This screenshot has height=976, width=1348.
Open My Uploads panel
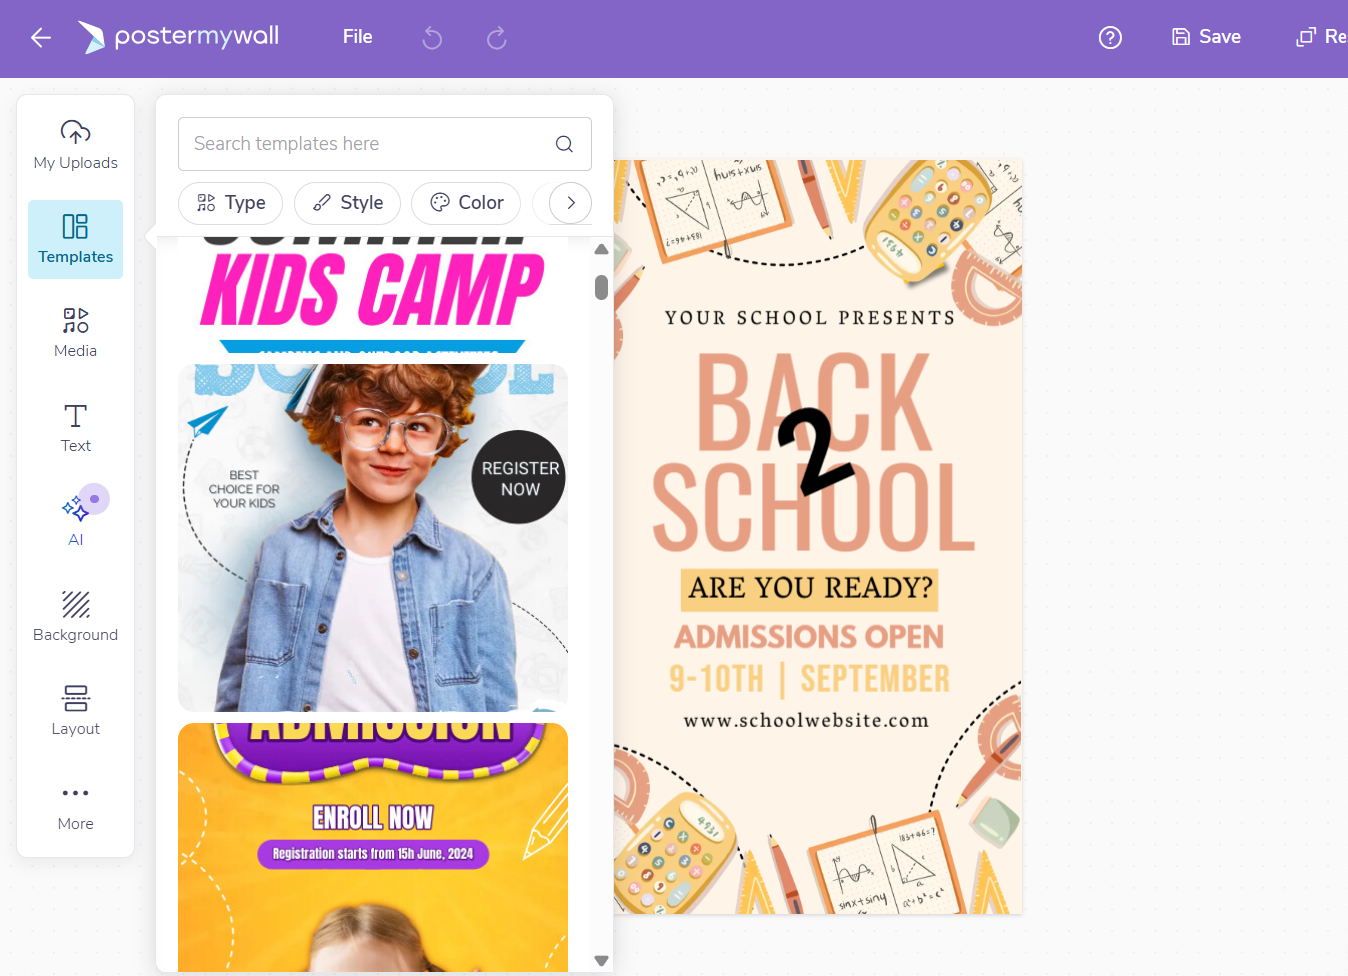point(76,145)
